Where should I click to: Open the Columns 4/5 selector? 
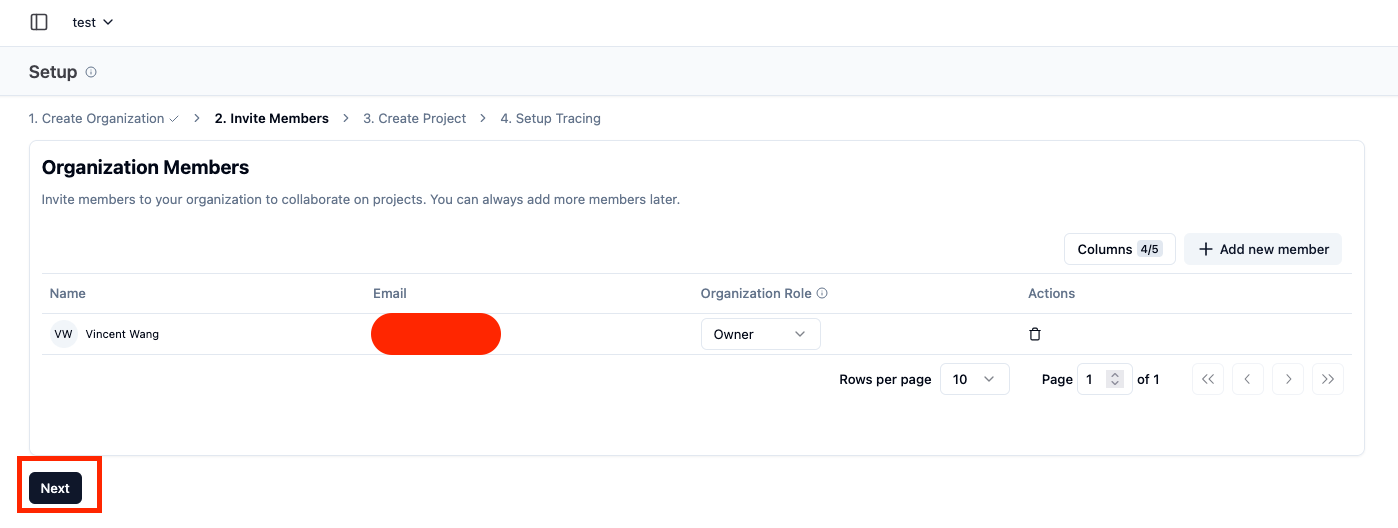(x=1119, y=249)
